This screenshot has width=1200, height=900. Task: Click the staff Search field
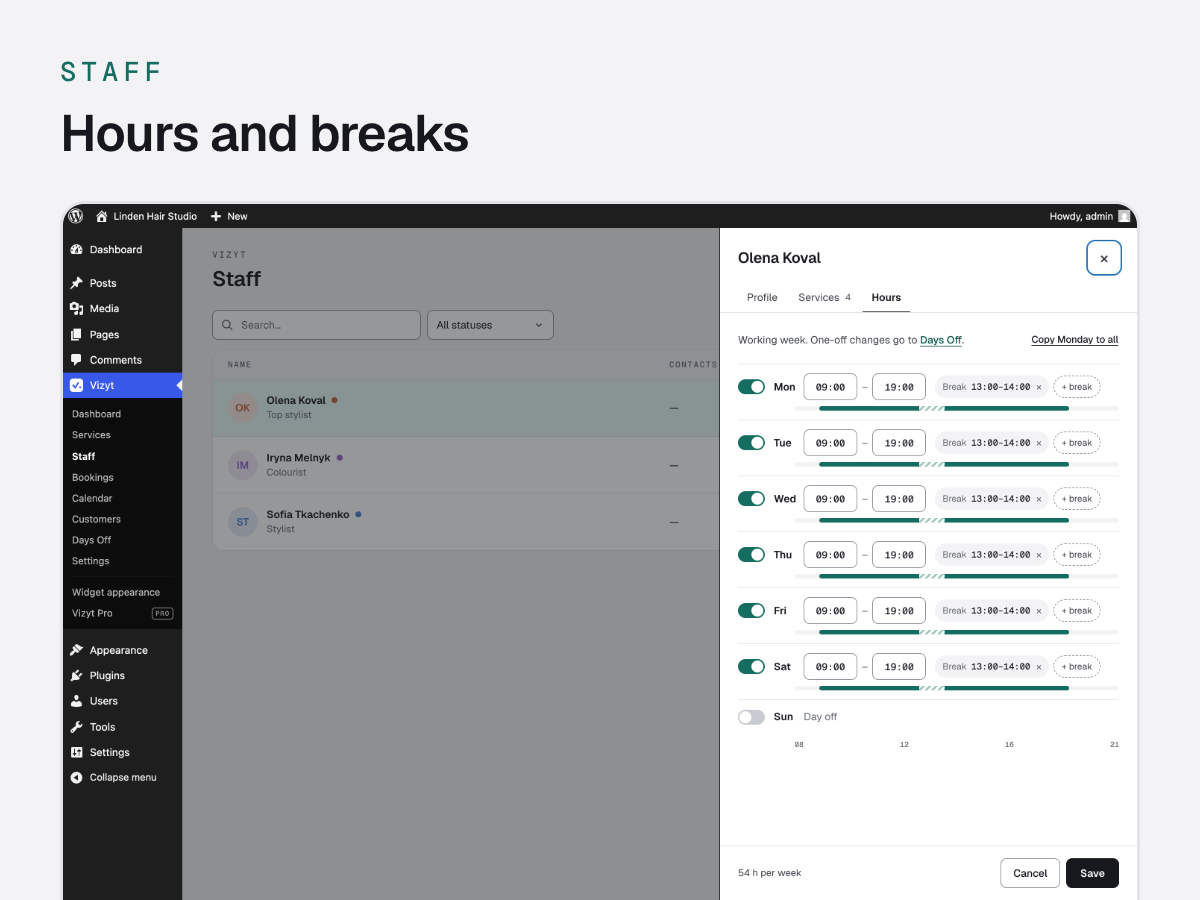[x=316, y=325]
